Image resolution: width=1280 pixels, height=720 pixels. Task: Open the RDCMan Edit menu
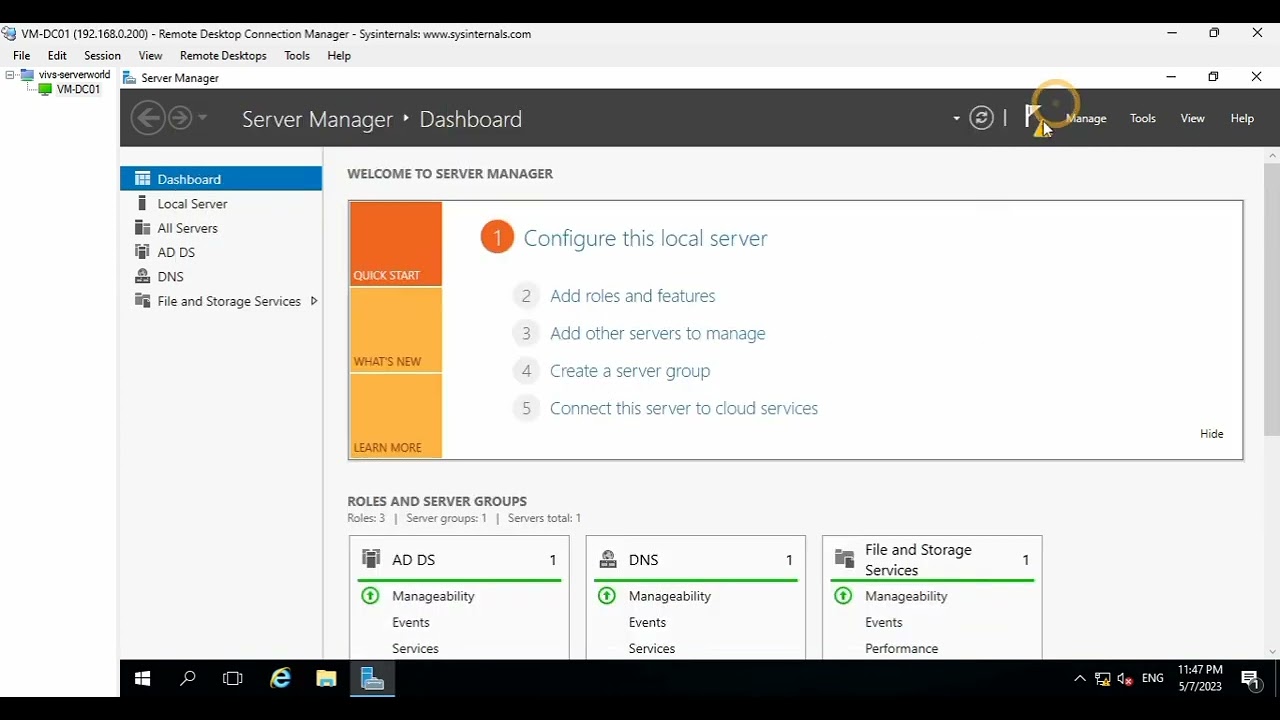point(57,56)
